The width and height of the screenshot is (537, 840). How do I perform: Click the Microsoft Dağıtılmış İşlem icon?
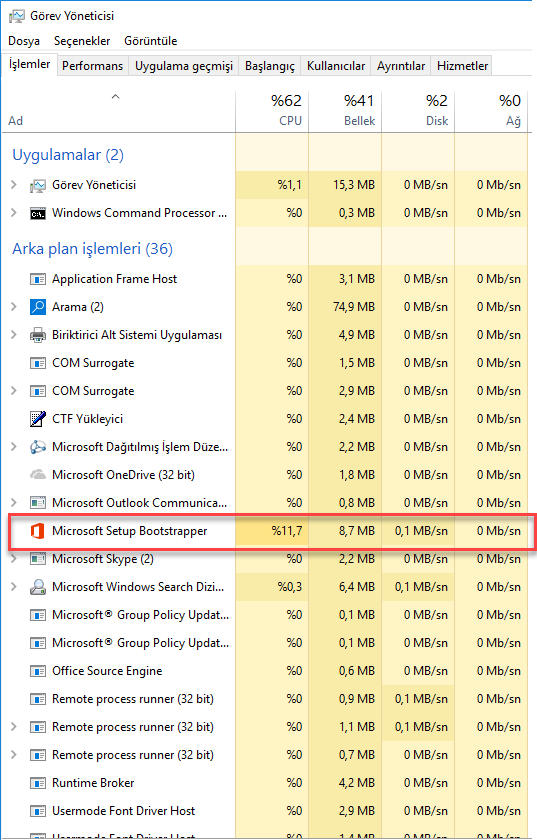[38, 447]
